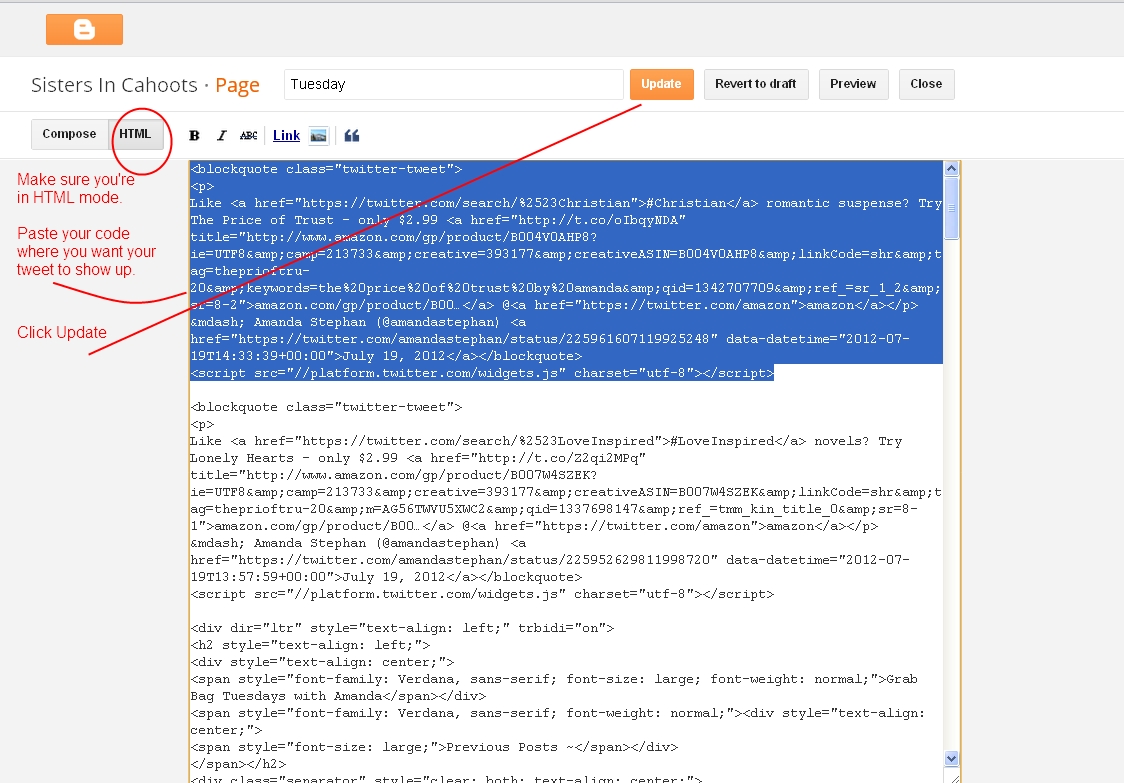1124x783 pixels.
Task: Close the page editor
Action: pyautogui.click(x=926, y=84)
